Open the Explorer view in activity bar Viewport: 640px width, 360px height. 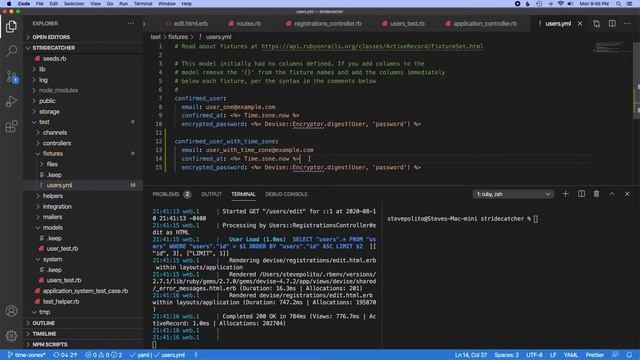coord(11,27)
